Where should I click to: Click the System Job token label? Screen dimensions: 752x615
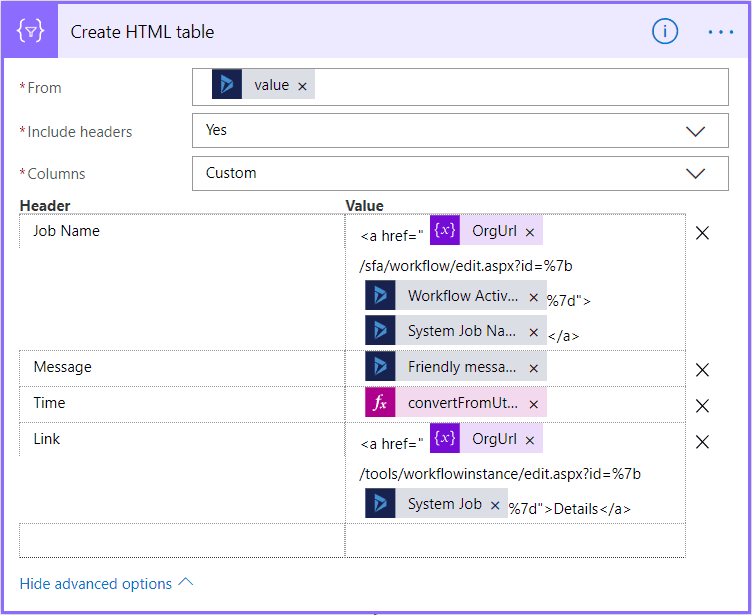click(x=445, y=504)
